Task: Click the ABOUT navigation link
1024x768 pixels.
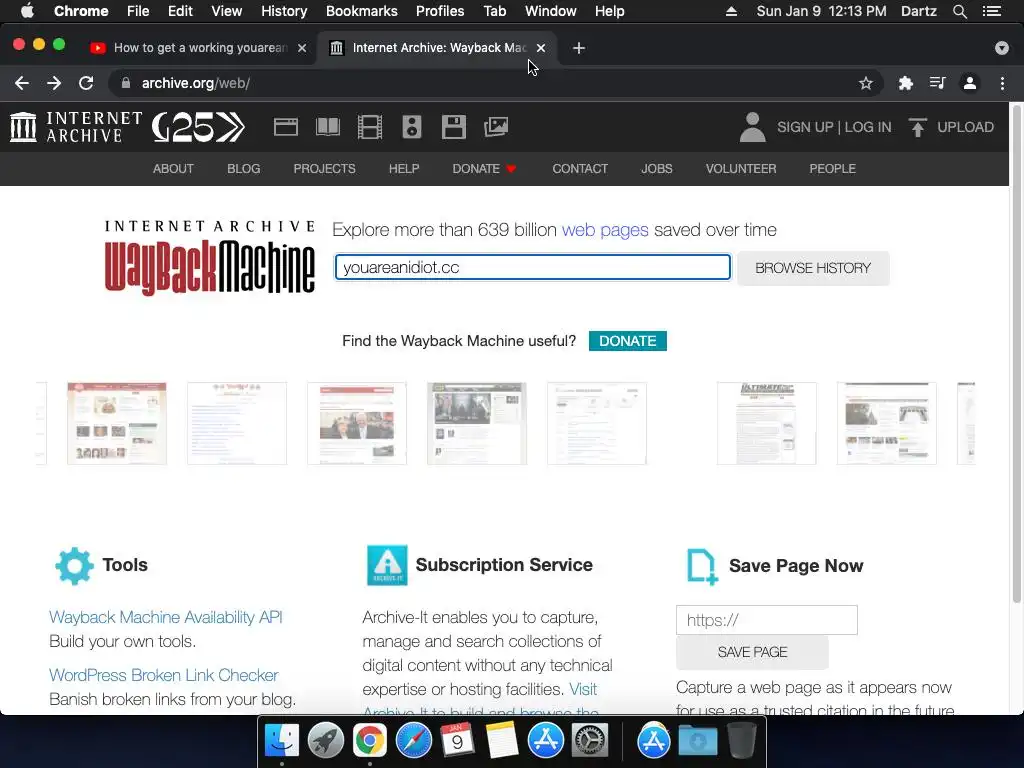Action: click(173, 168)
